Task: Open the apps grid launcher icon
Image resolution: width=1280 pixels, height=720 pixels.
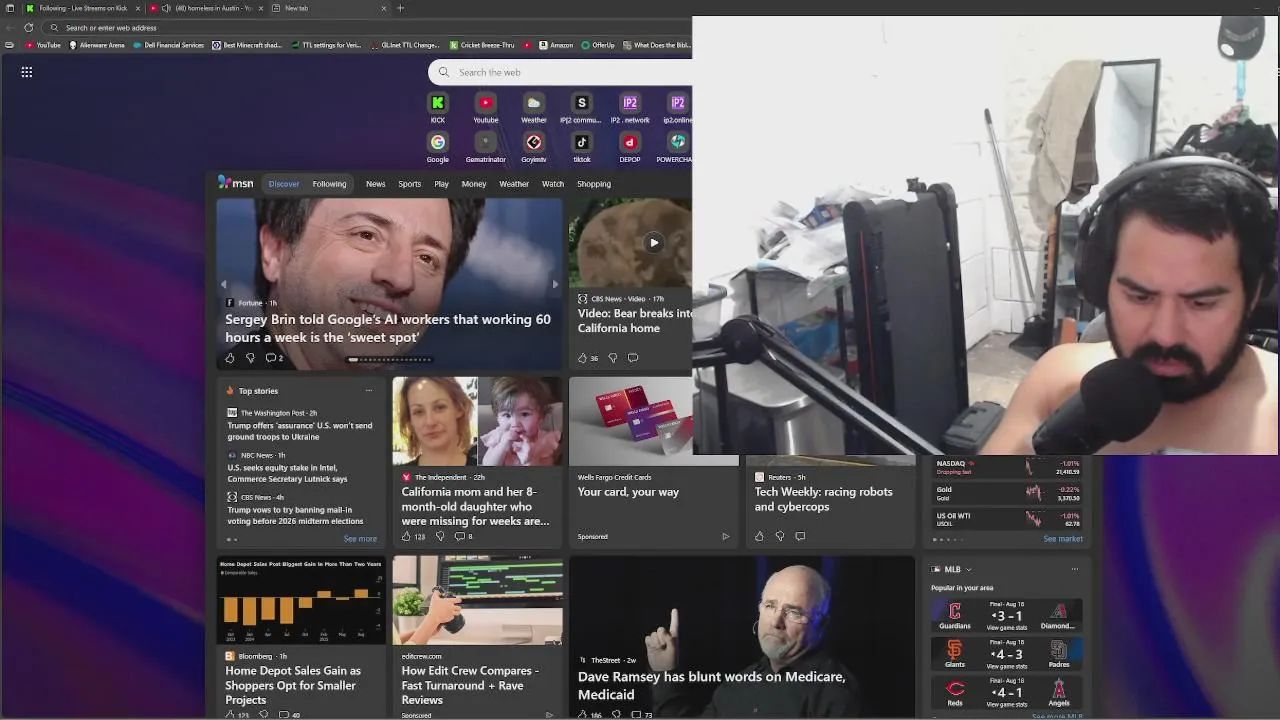Action: click(x=27, y=72)
